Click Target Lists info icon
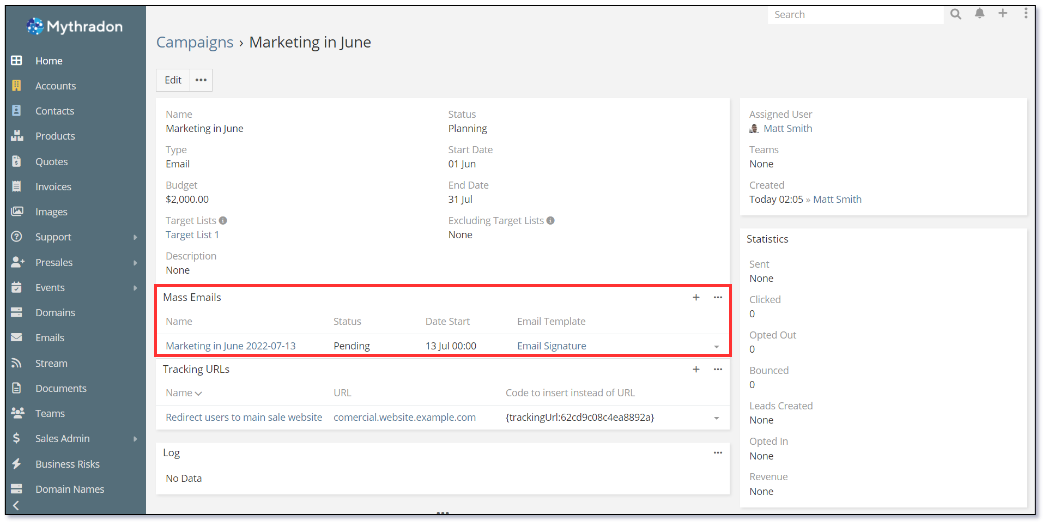 (223, 220)
